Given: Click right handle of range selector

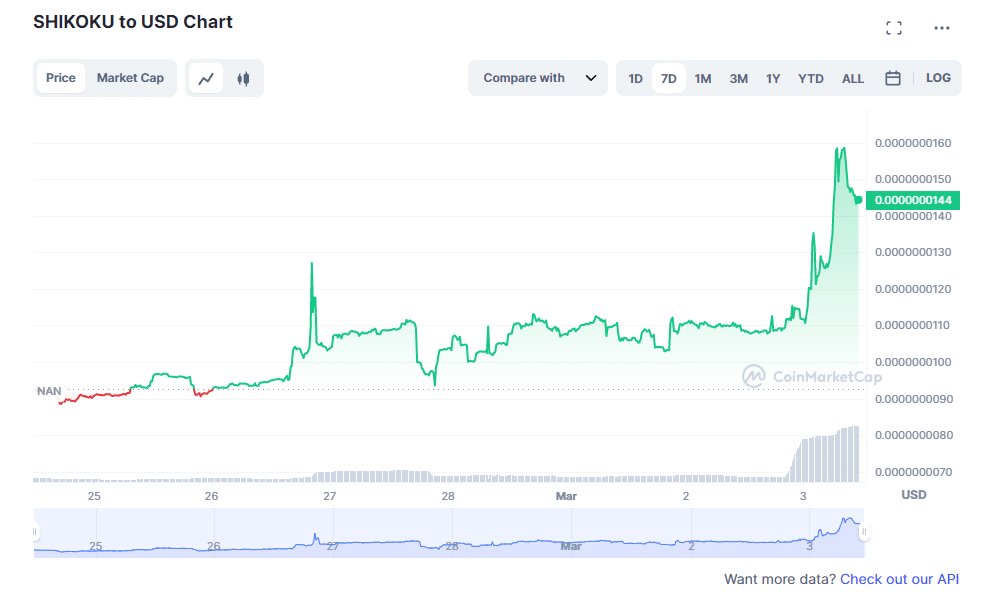Looking at the screenshot, I should click(864, 532).
